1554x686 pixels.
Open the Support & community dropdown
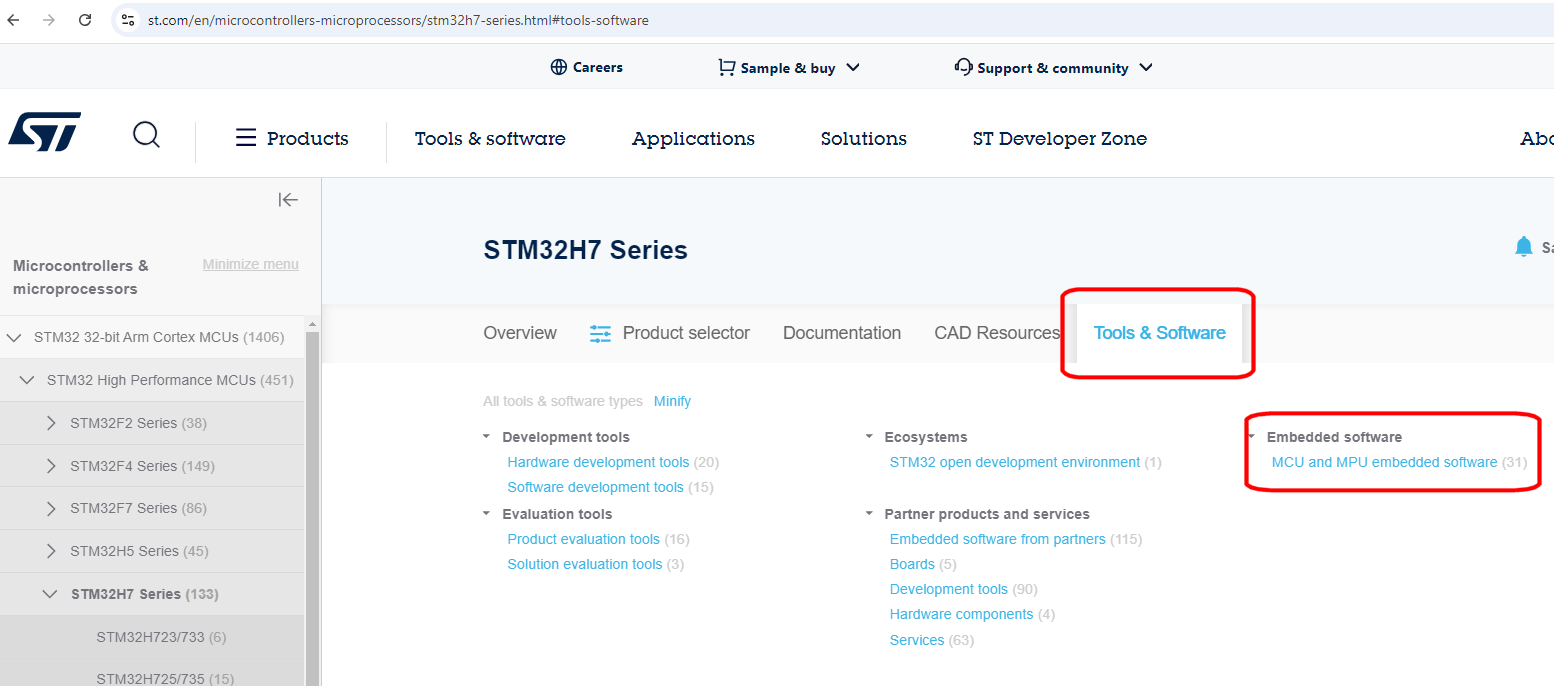[x=1146, y=67]
